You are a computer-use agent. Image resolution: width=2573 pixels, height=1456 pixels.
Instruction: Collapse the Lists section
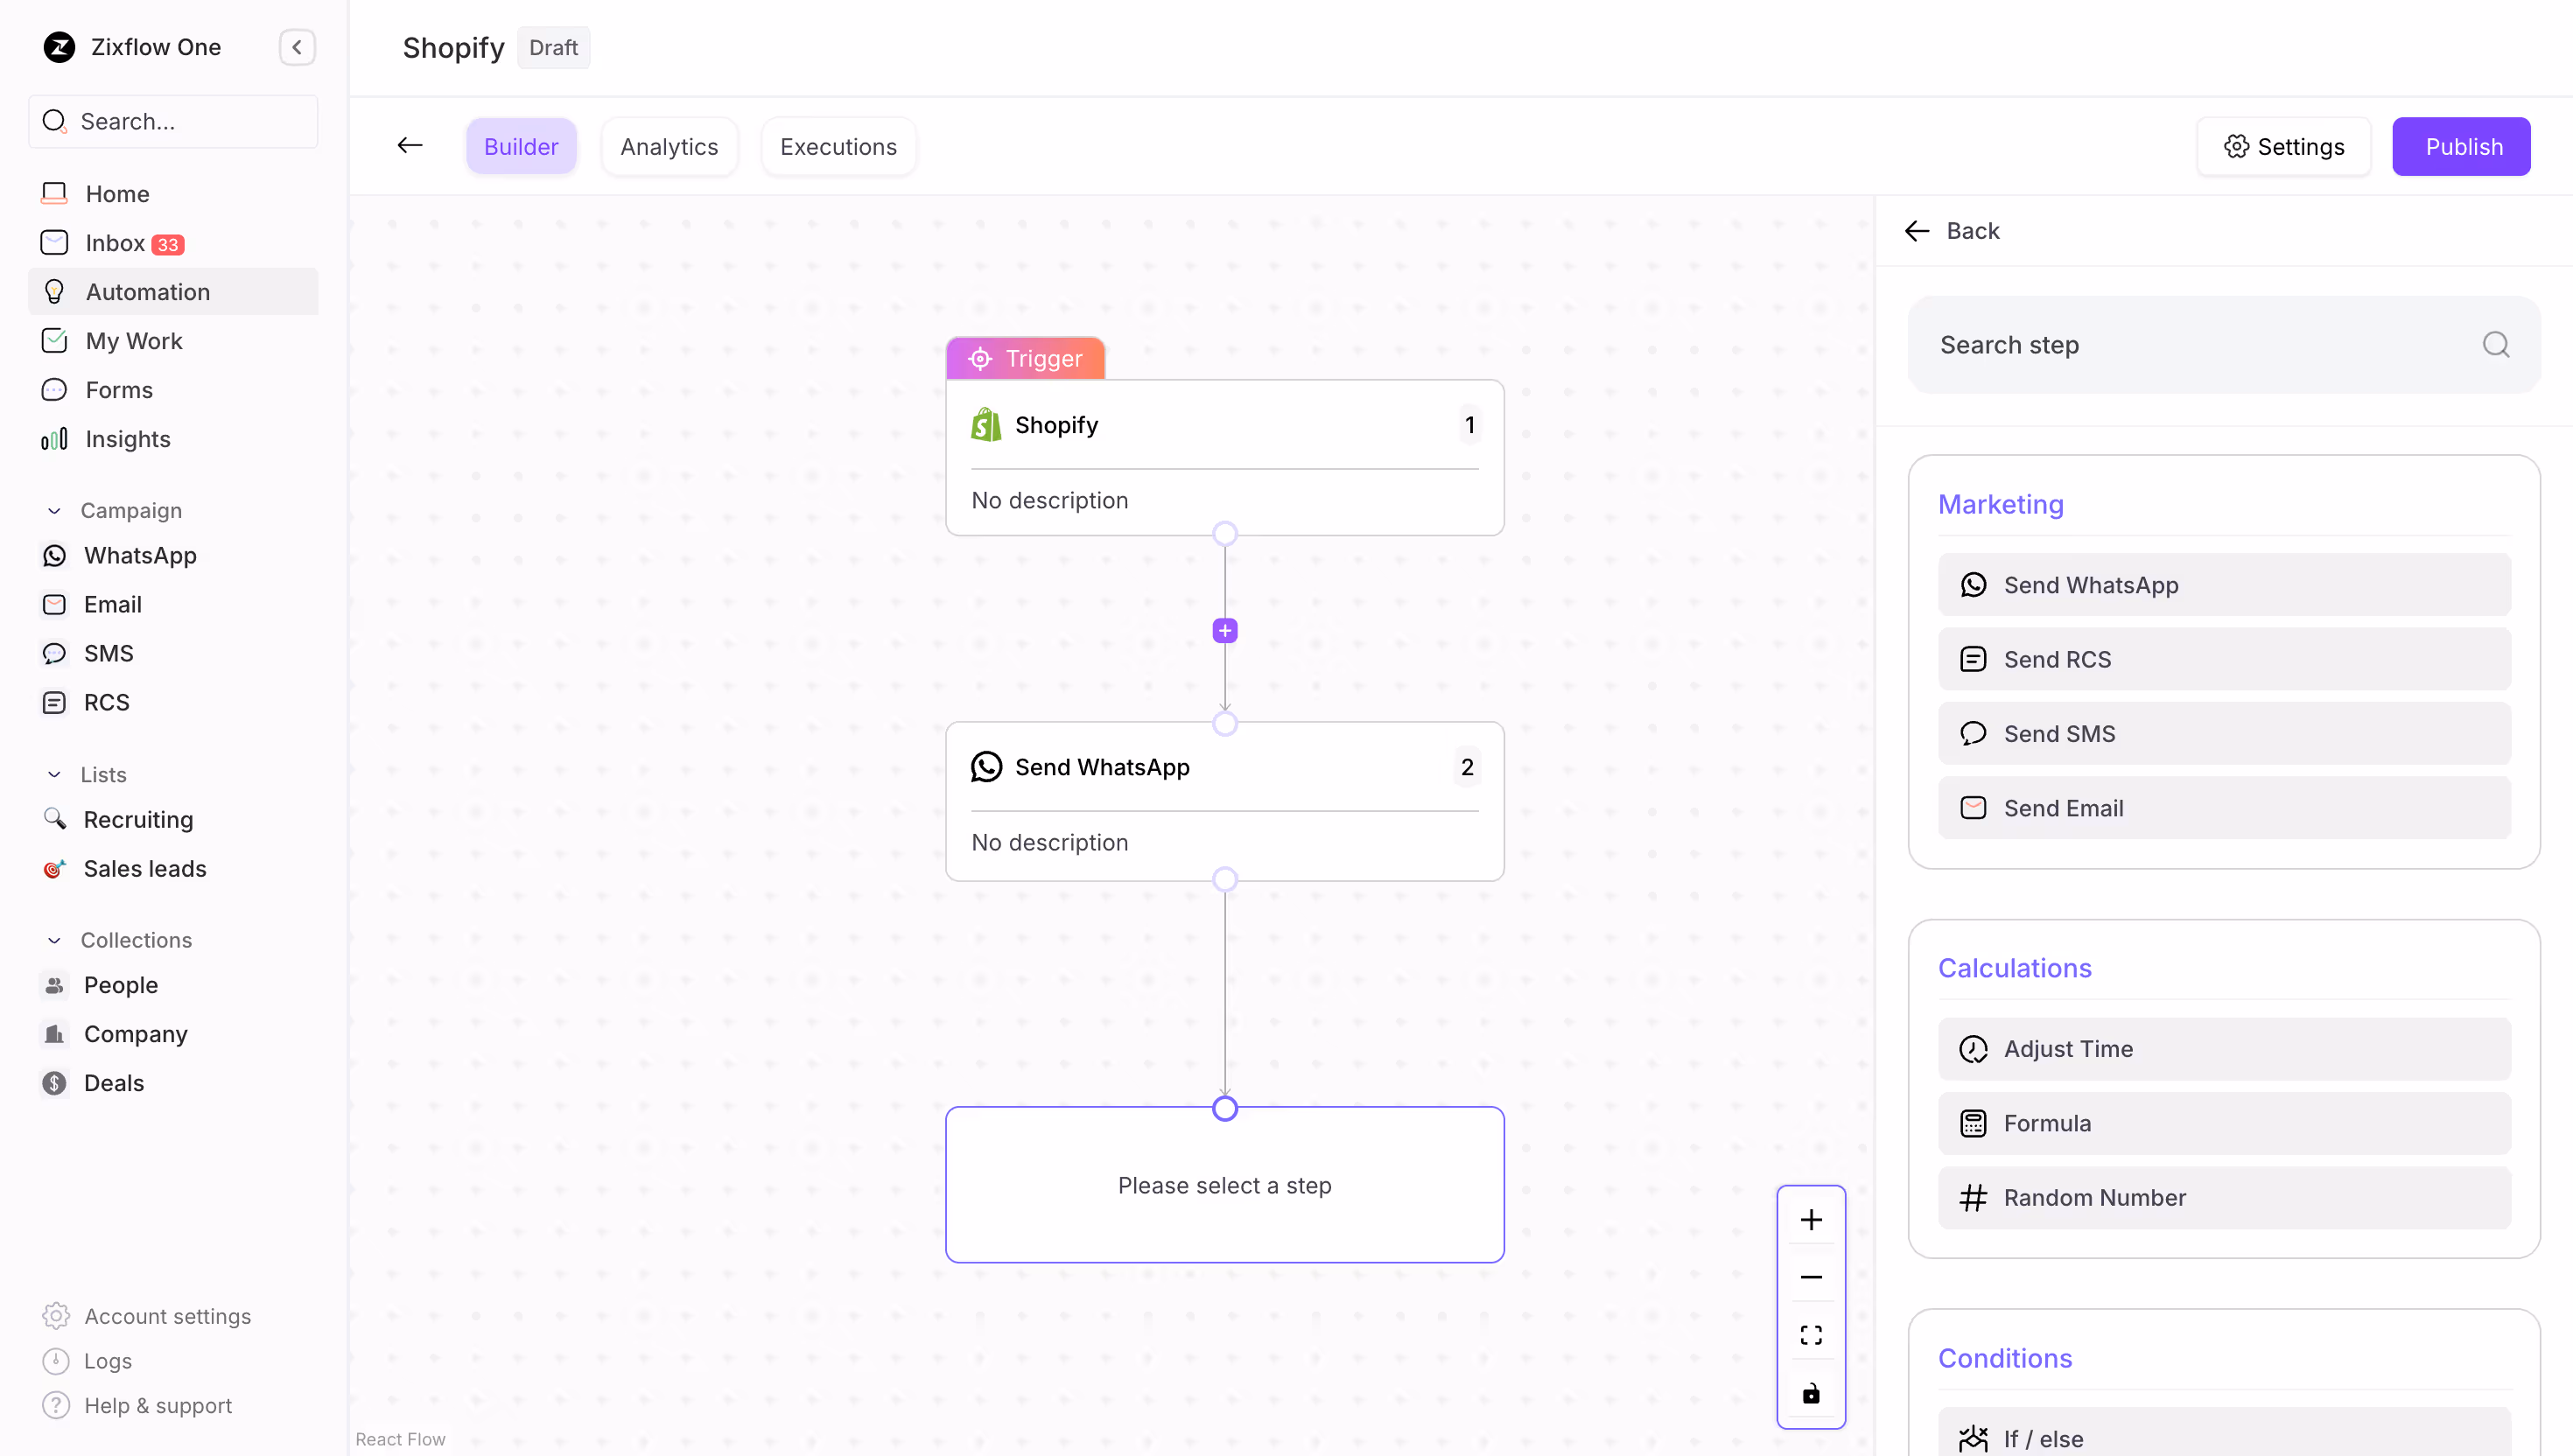[55, 775]
